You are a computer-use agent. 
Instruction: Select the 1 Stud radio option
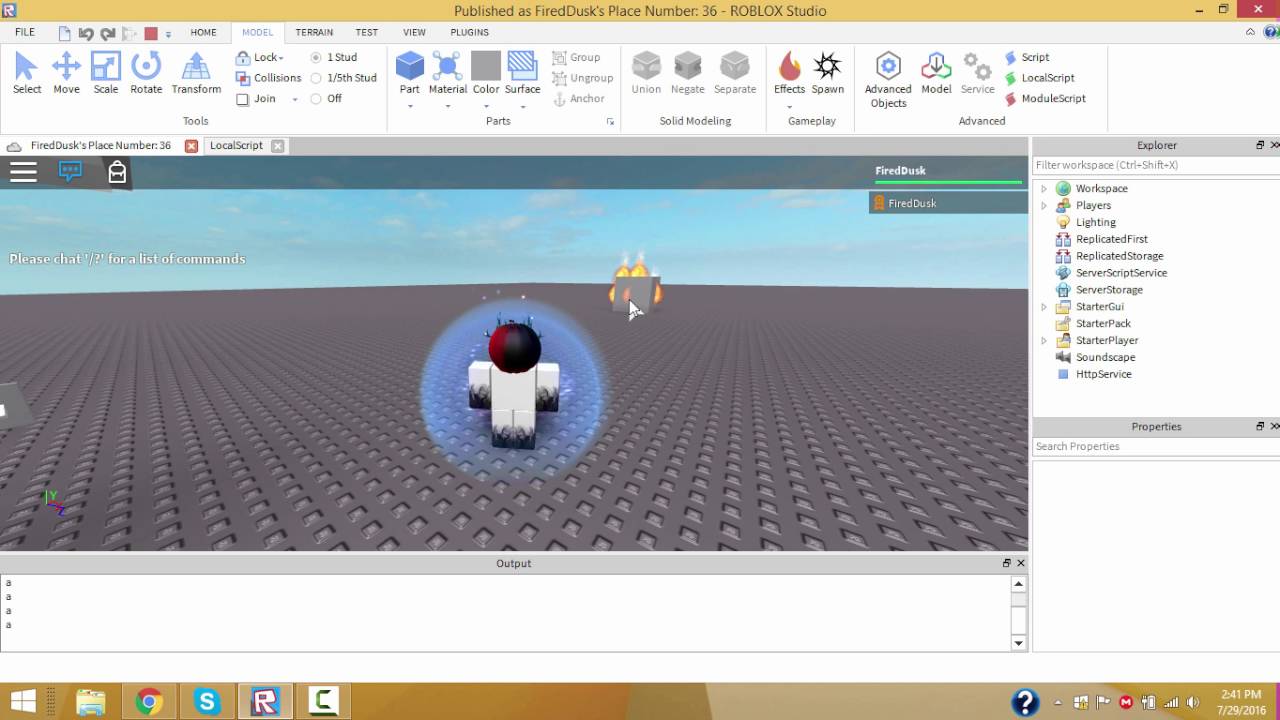point(316,58)
